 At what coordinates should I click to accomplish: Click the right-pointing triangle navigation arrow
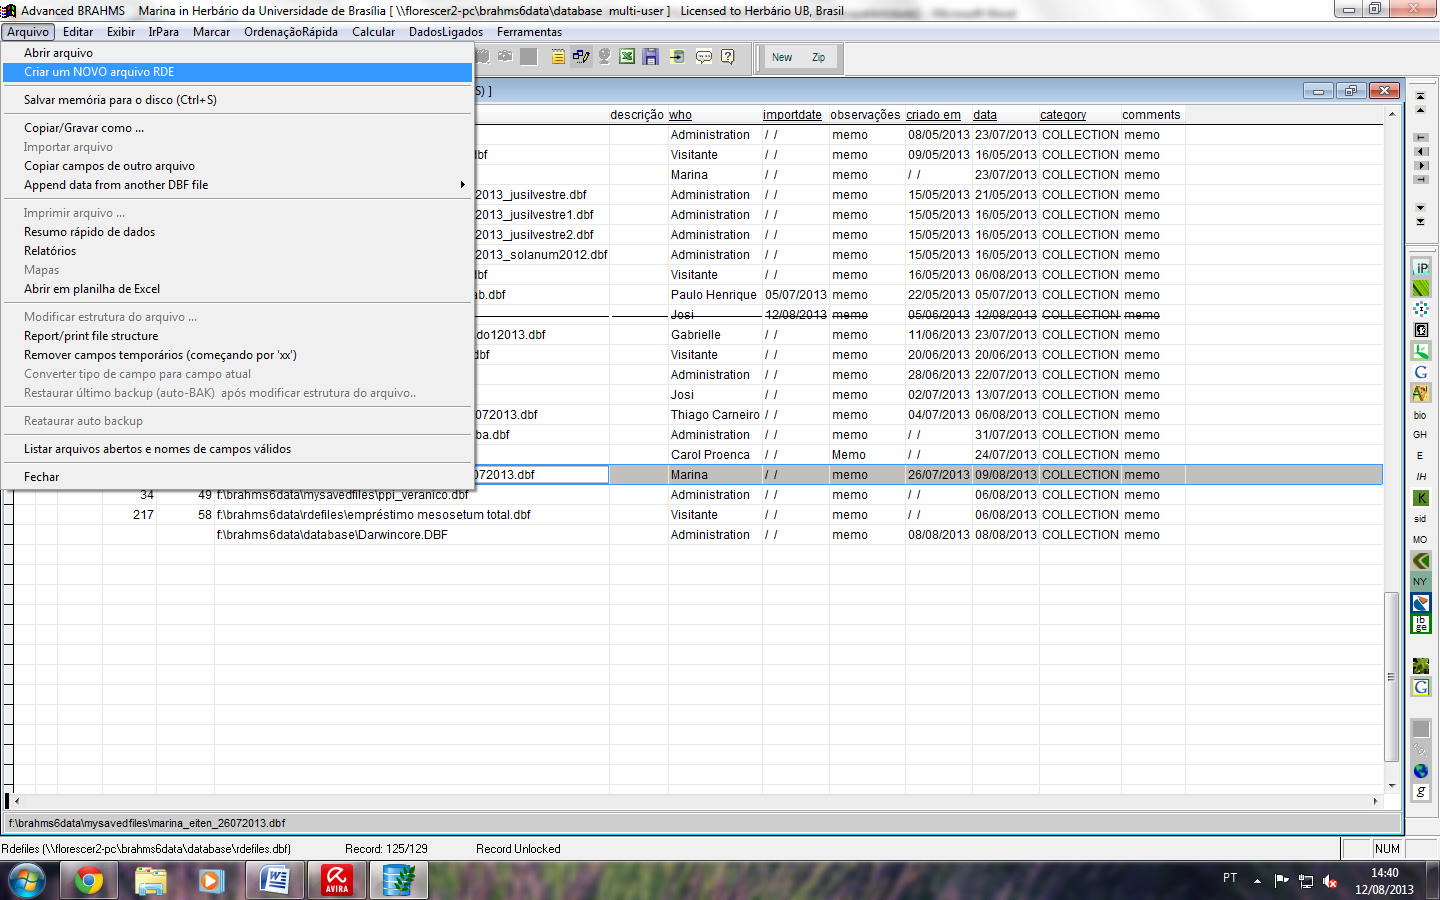[1420, 165]
